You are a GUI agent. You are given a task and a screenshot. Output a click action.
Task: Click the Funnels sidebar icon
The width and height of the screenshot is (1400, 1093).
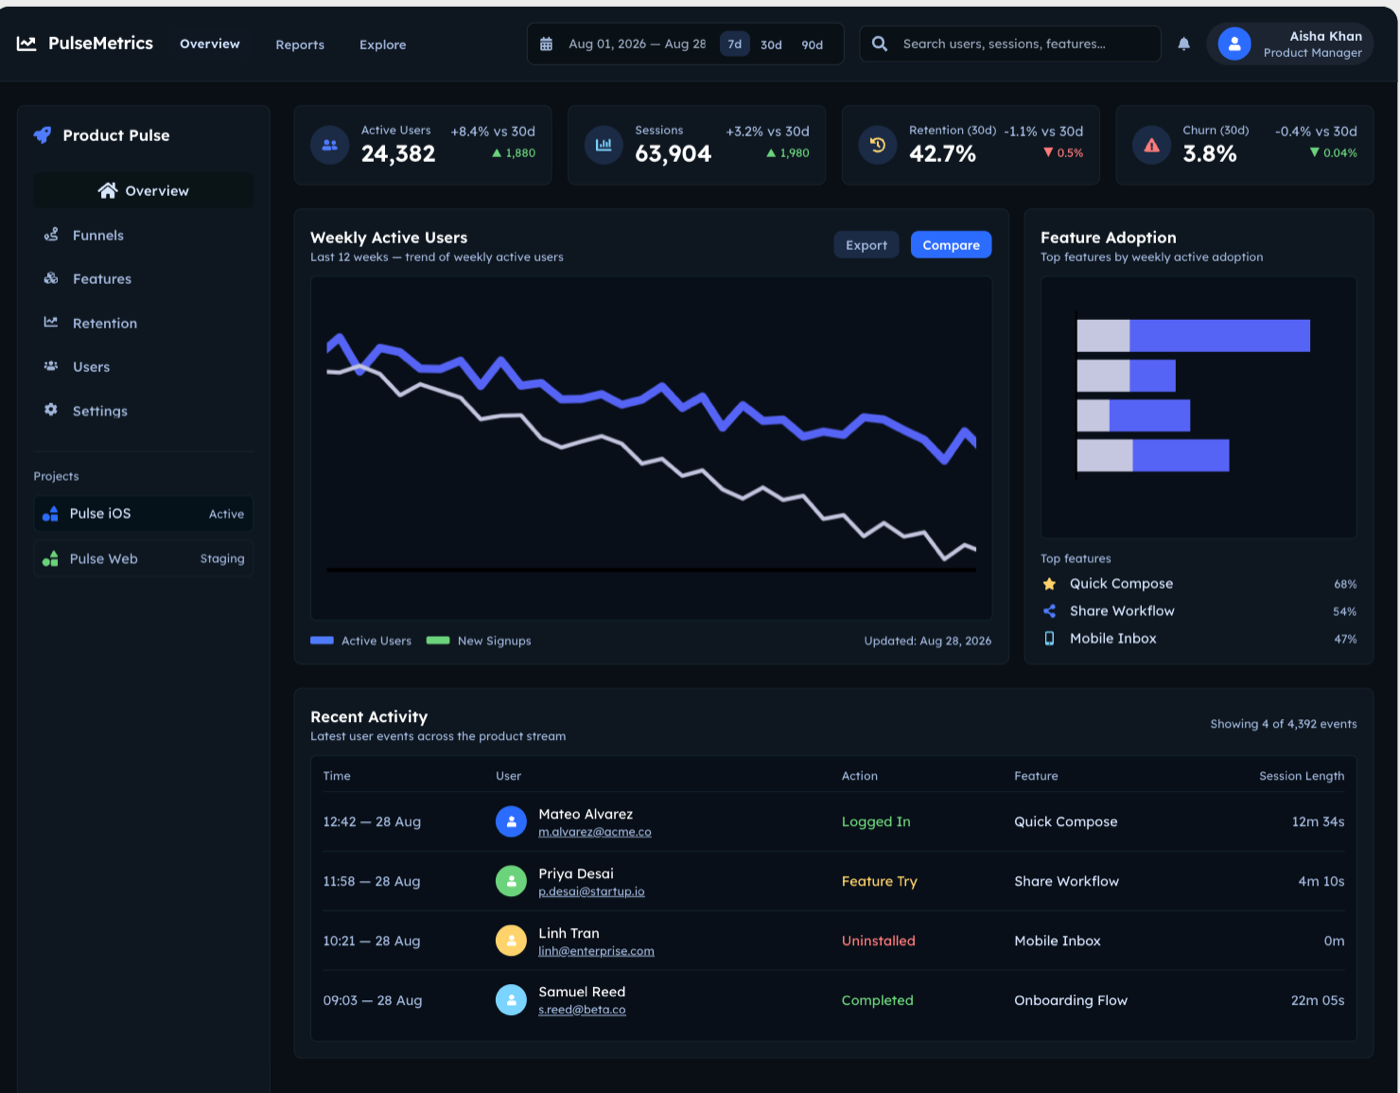point(51,235)
